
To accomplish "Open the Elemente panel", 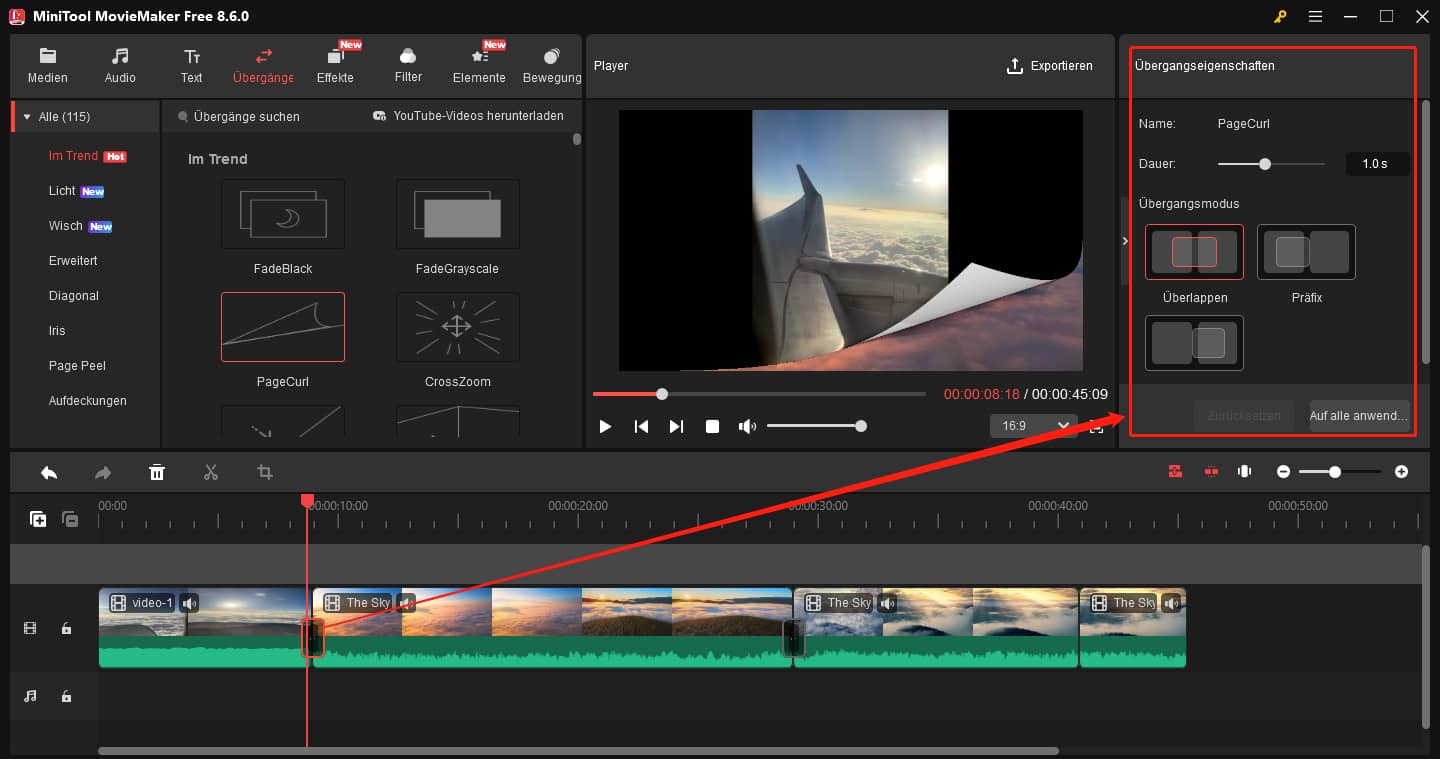I will 479,65.
